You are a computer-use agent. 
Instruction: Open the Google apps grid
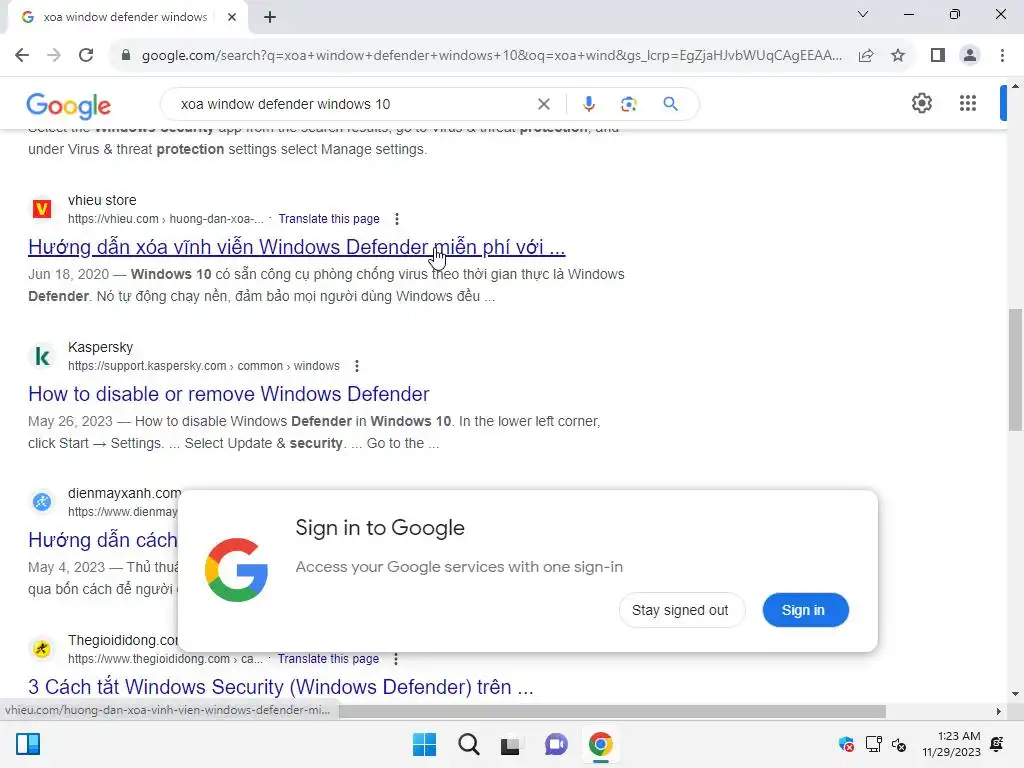pyautogui.click(x=968, y=103)
